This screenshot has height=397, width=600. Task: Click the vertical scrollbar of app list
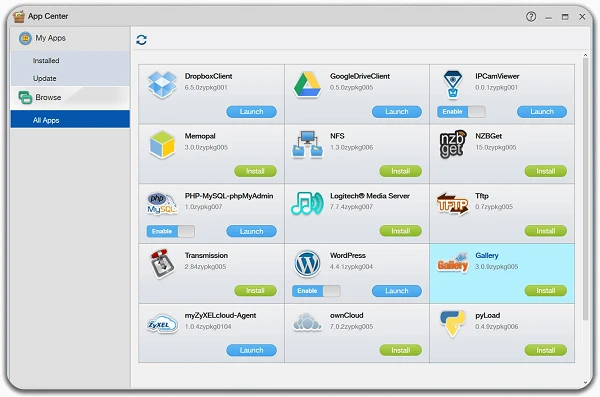tap(585, 190)
